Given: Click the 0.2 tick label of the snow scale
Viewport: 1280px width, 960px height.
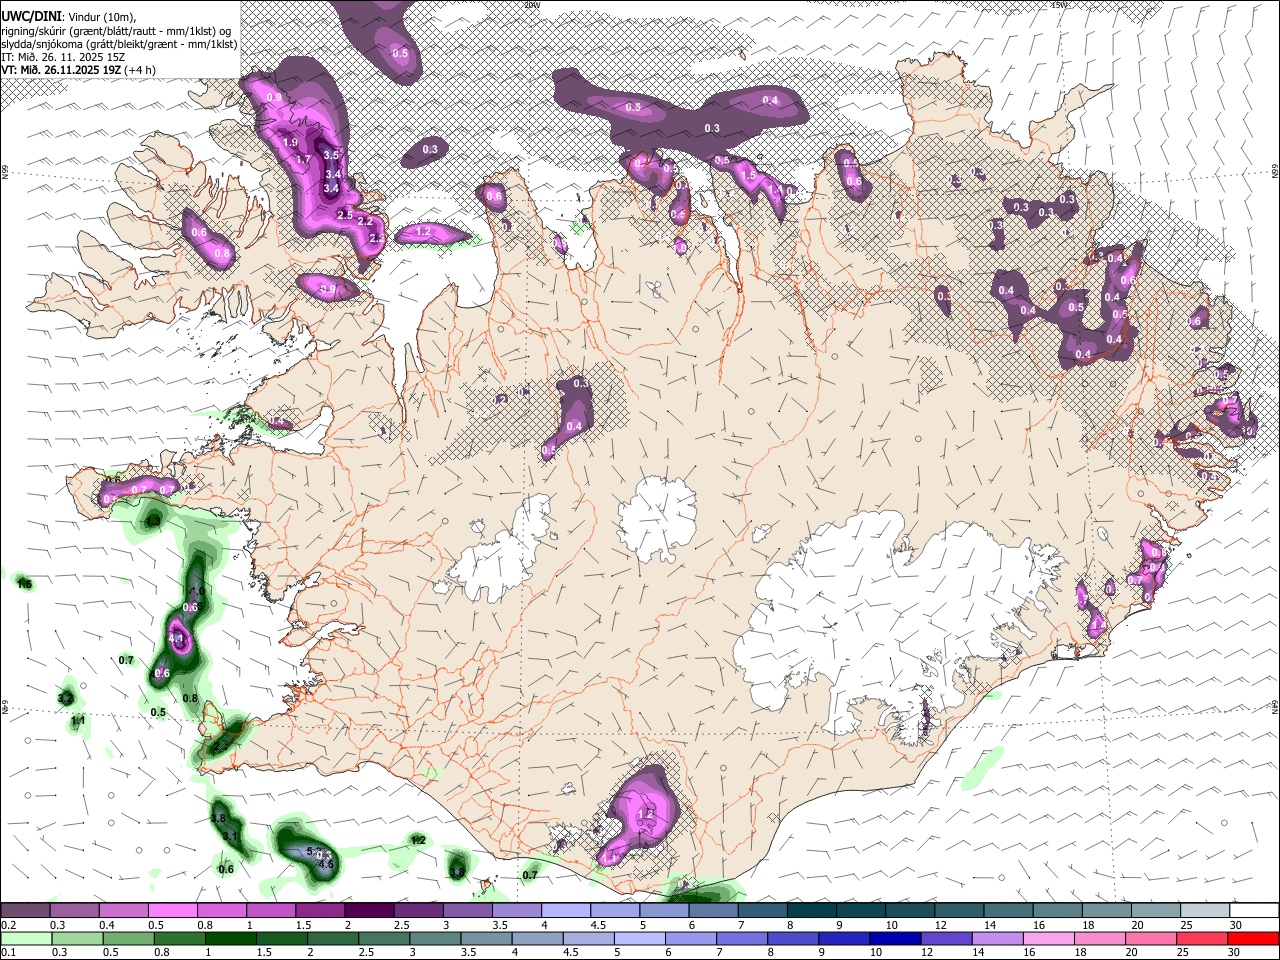Looking at the screenshot, I should [7, 925].
